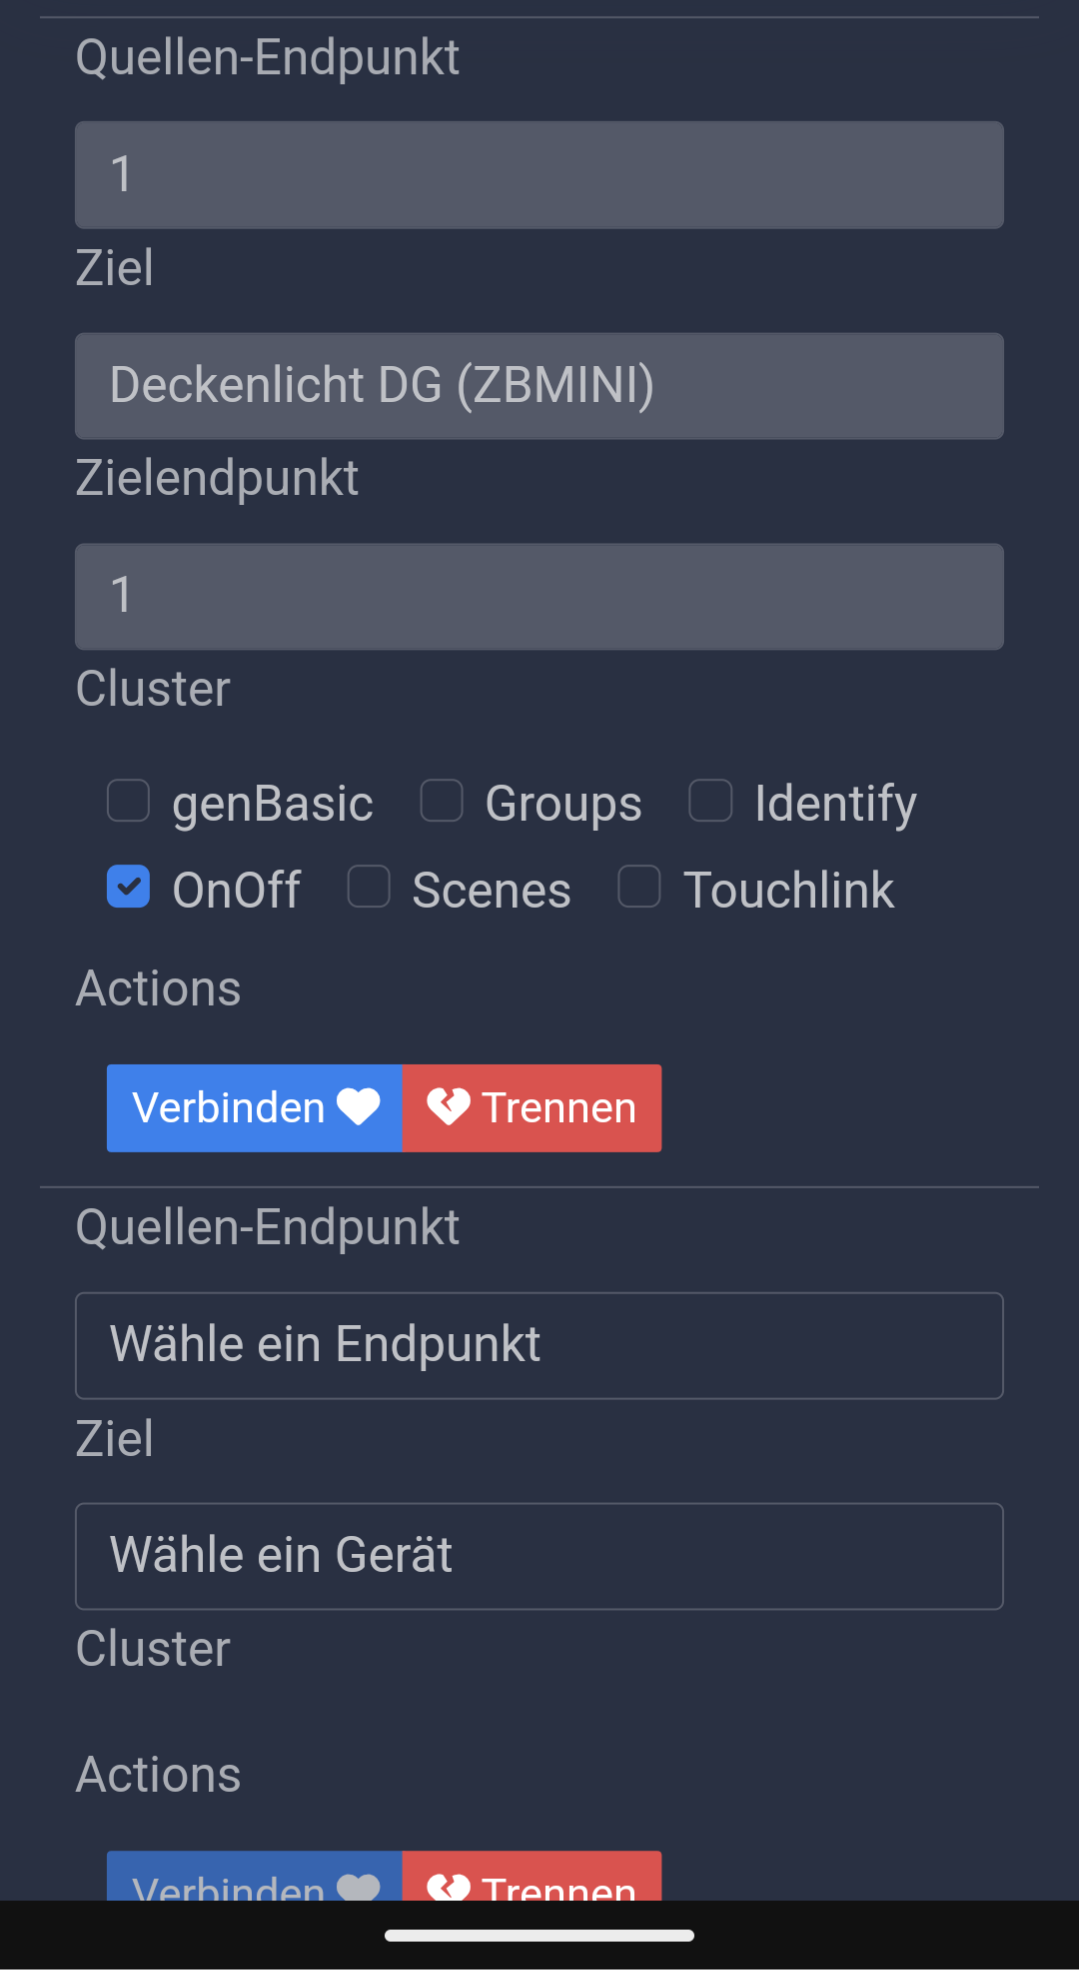Expand the Zielendpunkt dropdown
Screen dimensions: 1079x1970
539,597
